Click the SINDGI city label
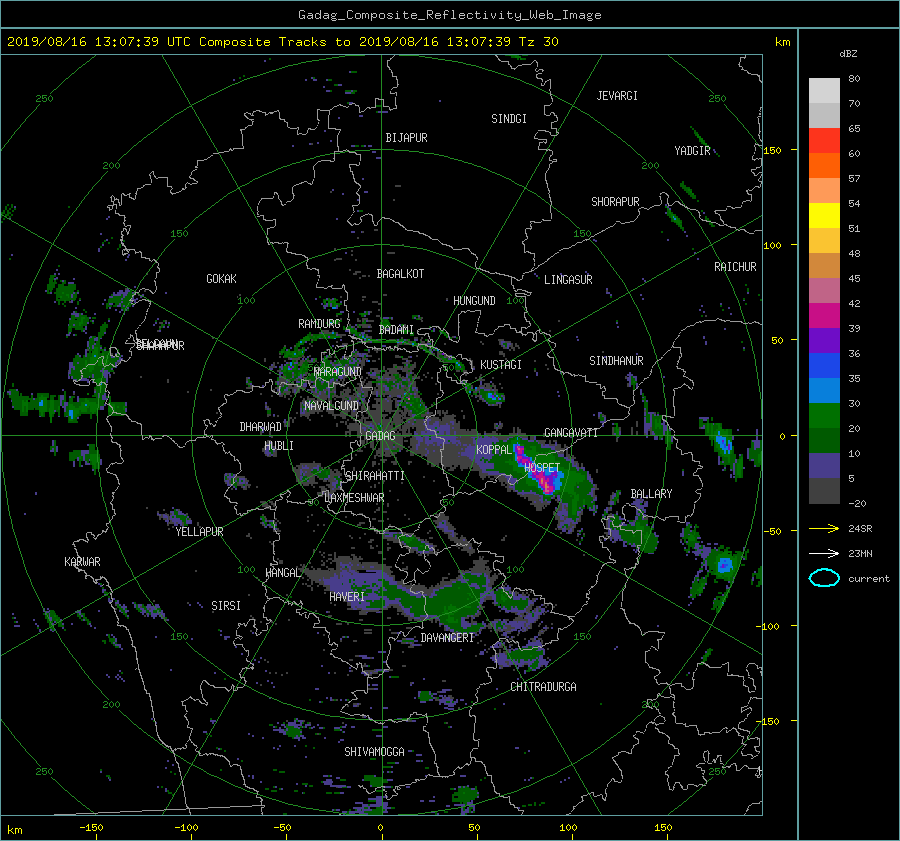 (x=509, y=119)
